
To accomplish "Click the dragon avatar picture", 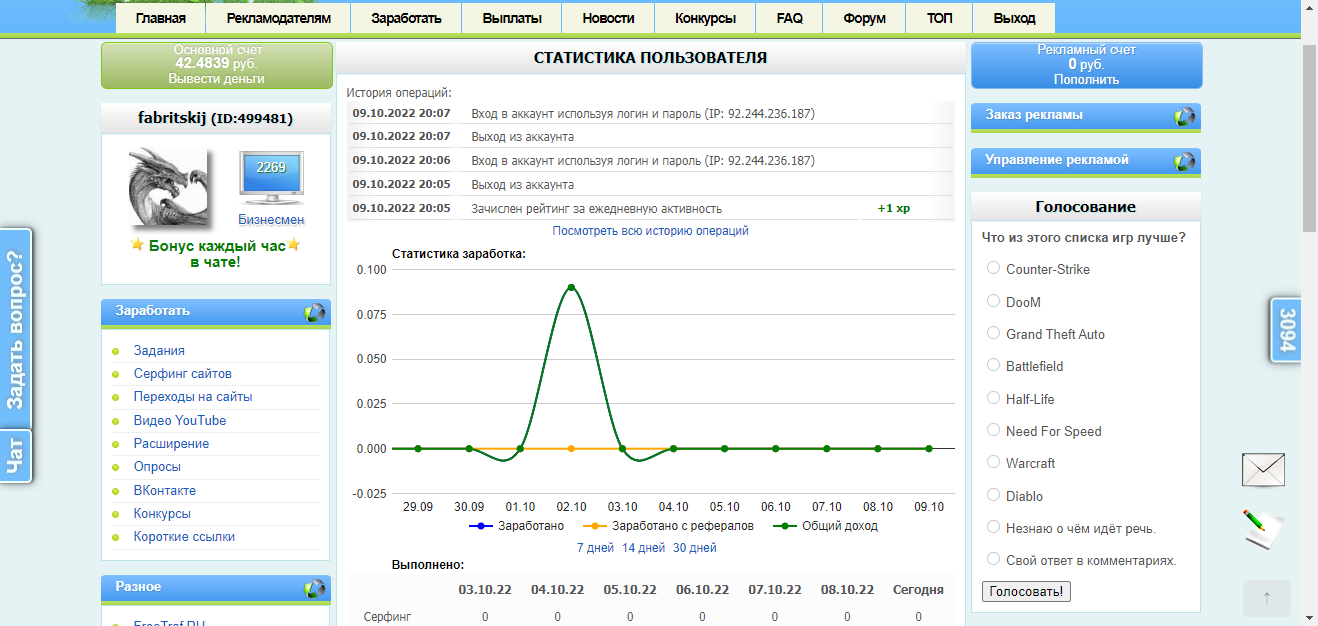I will tap(170, 186).
